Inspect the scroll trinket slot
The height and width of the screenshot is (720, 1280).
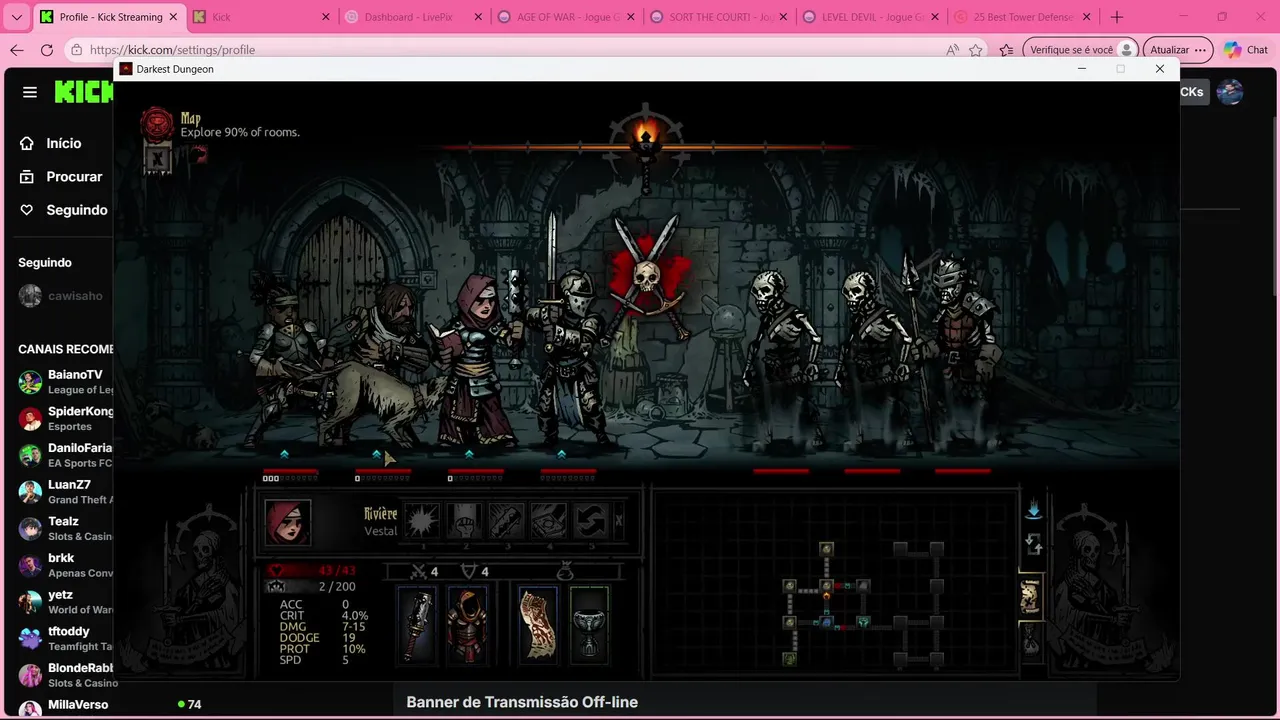[538, 624]
